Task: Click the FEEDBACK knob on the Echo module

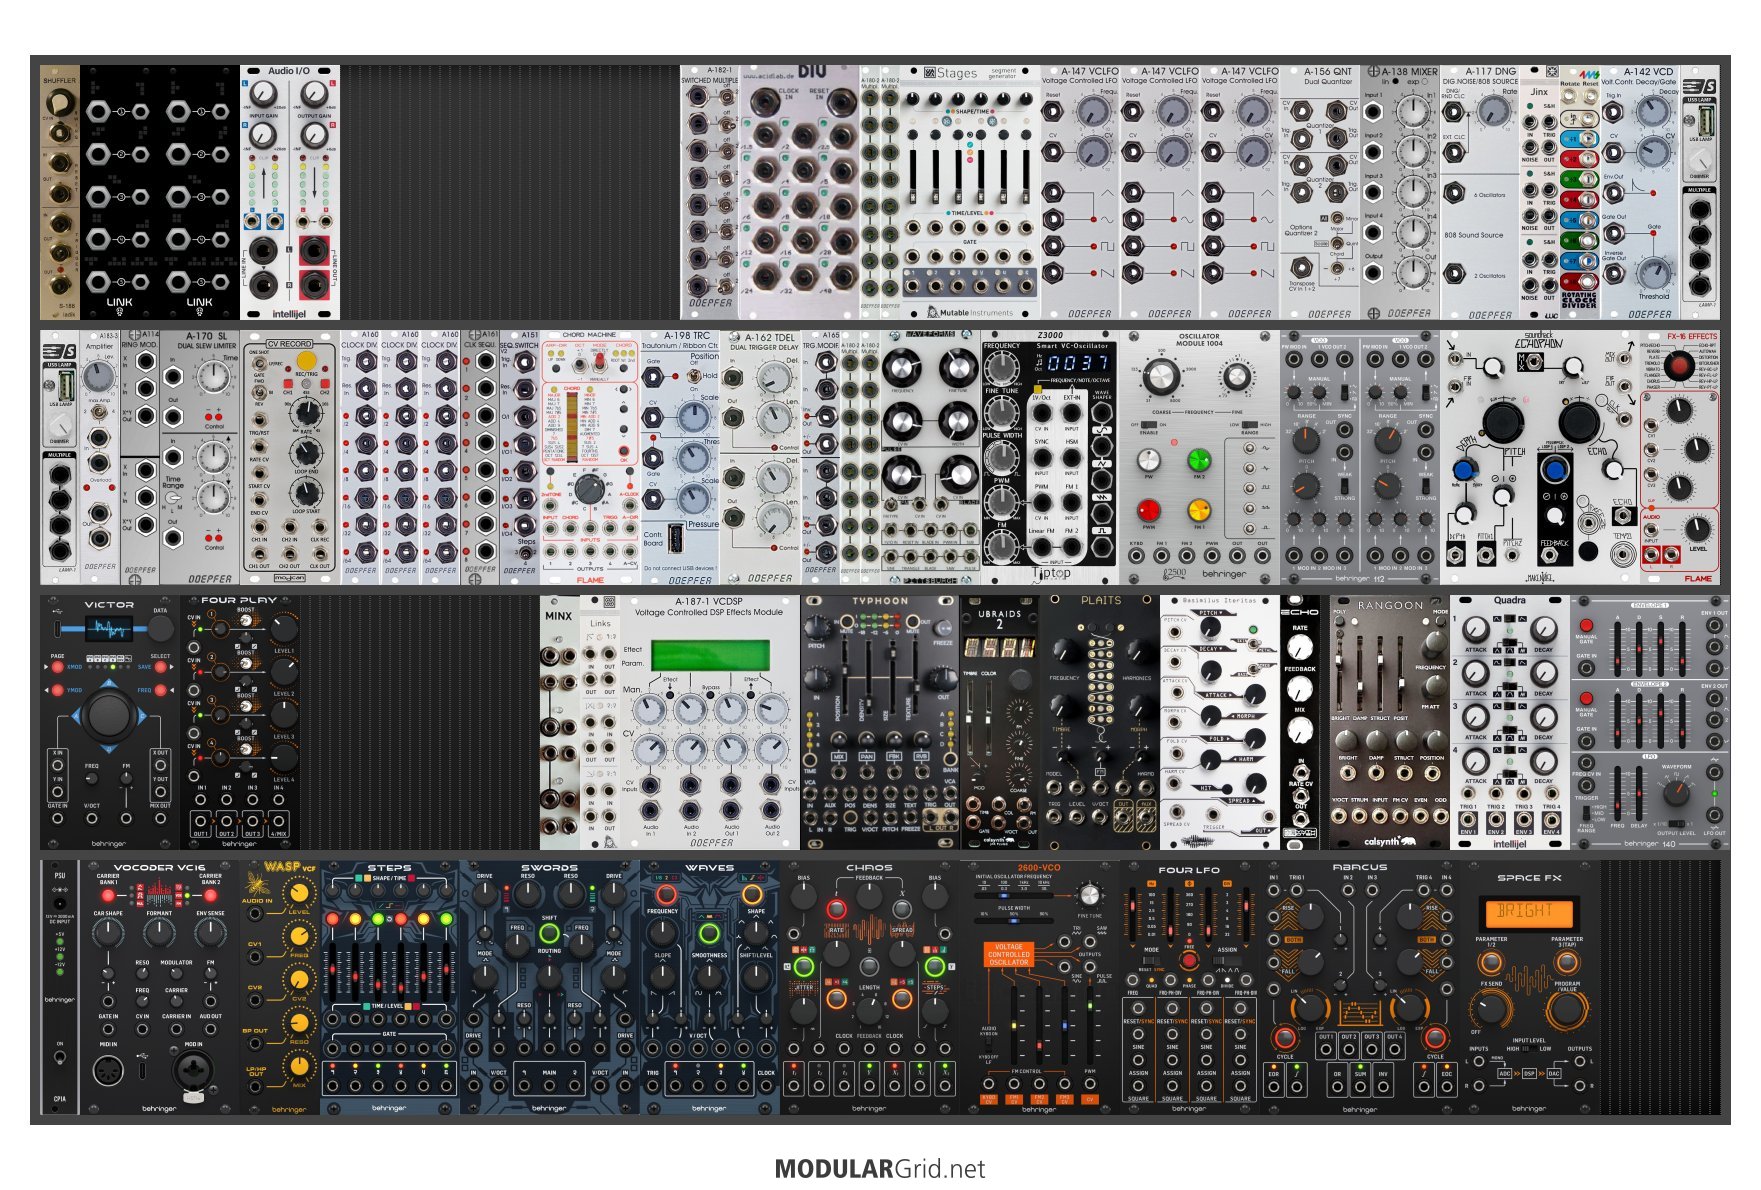Action: click(1299, 689)
